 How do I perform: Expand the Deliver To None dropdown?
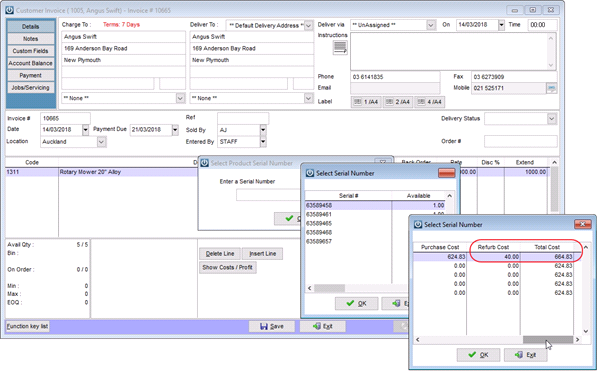point(308,98)
